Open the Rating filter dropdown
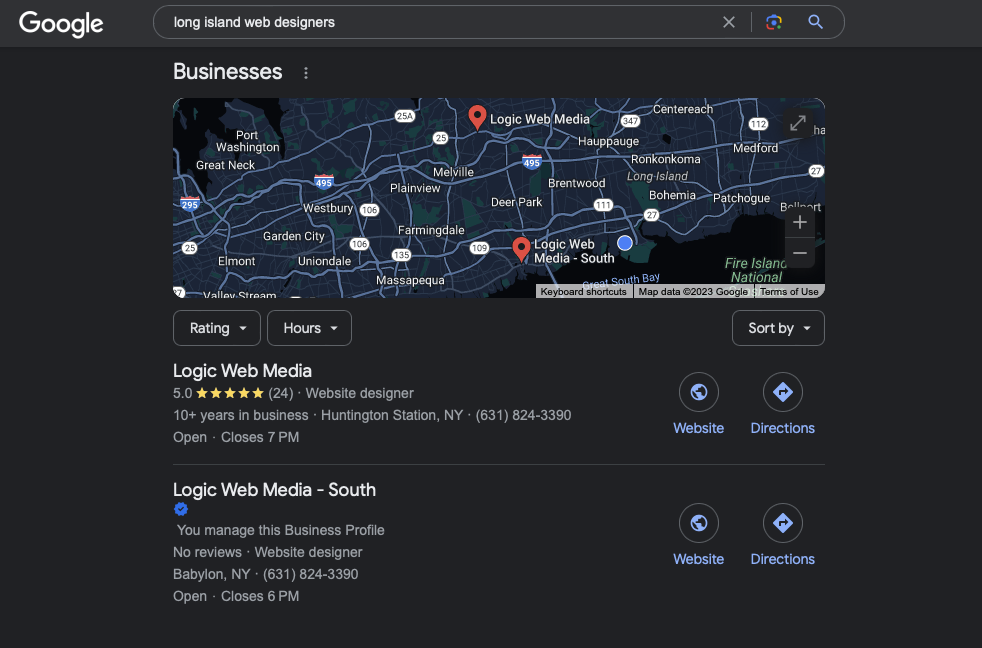The width and height of the screenshot is (982, 648). [x=216, y=328]
